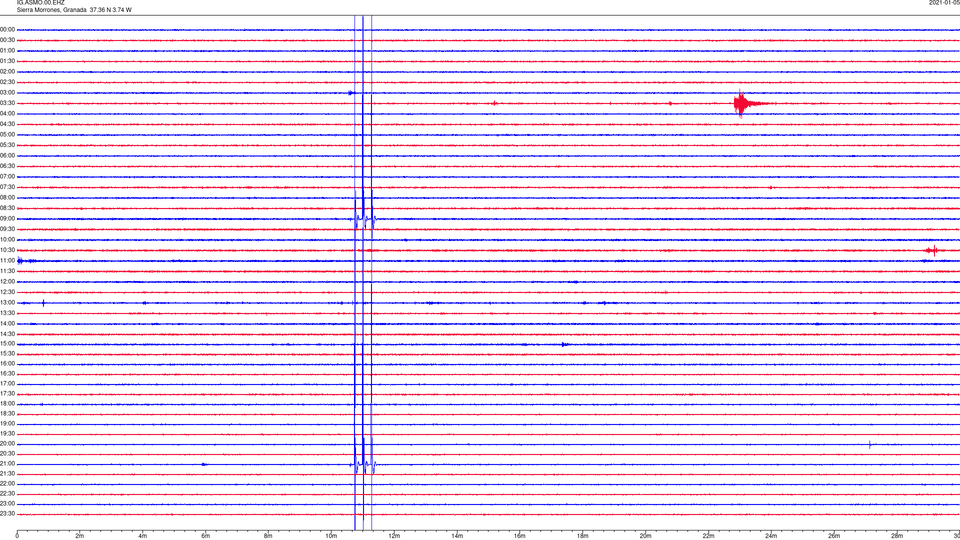Click the 07:00 time label
The width and height of the screenshot is (960, 540).
pos(7,176)
